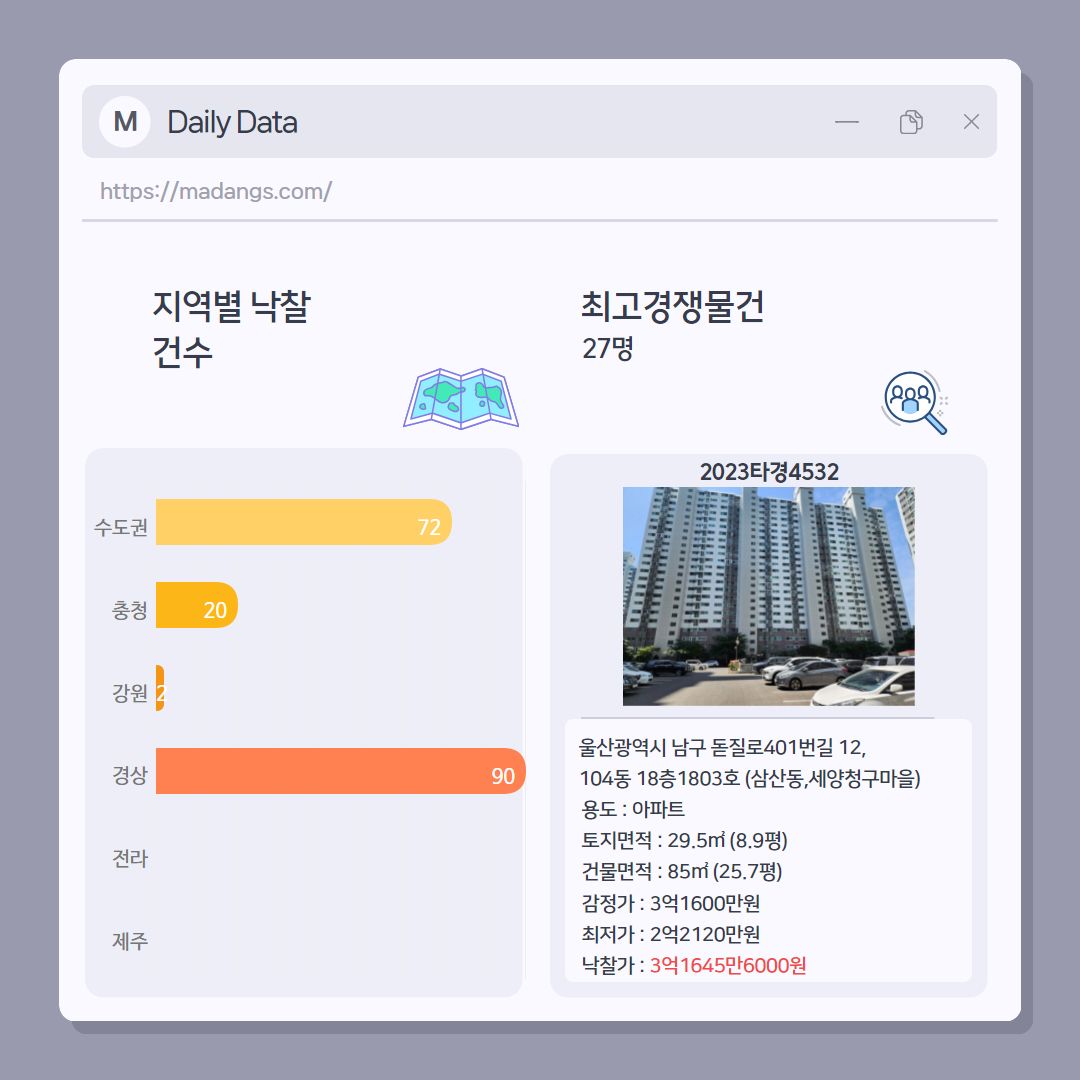
Task: Click the minimize dash icon
Action: coord(847,122)
